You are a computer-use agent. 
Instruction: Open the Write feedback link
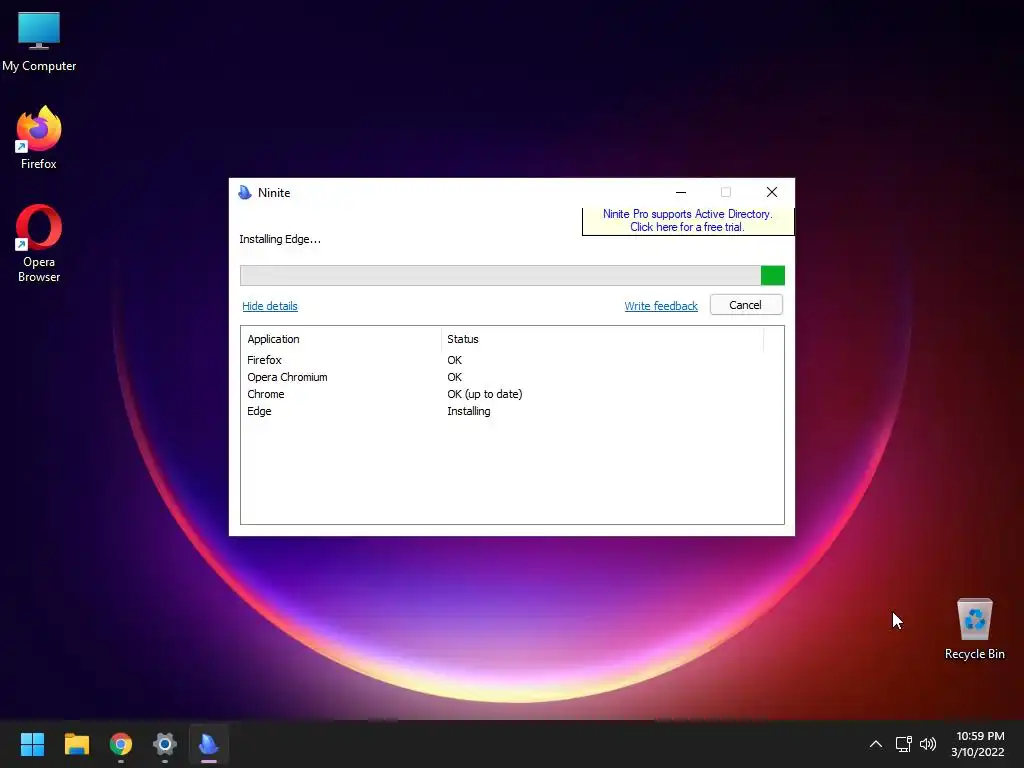point(661,306)
